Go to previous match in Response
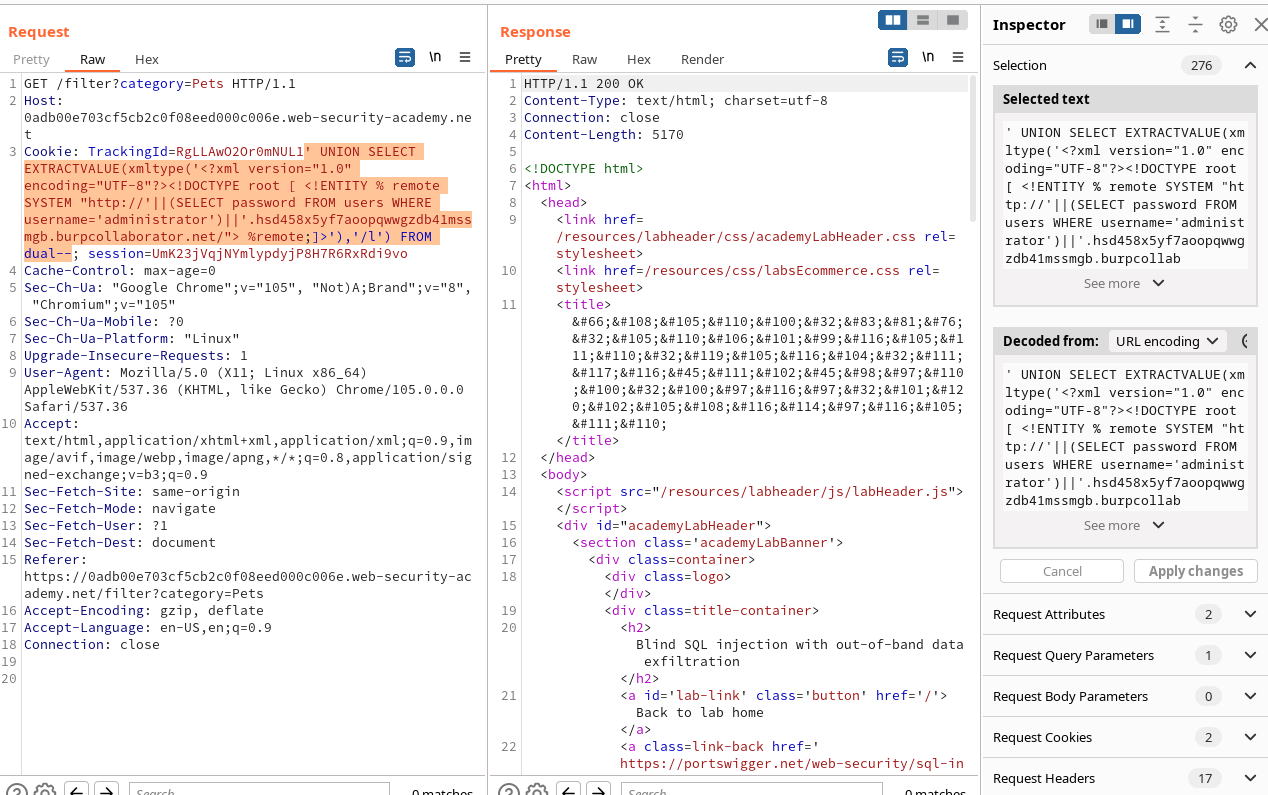Image resolution: width=1268 pixels, height=795 pixels. tap(569, 790)
